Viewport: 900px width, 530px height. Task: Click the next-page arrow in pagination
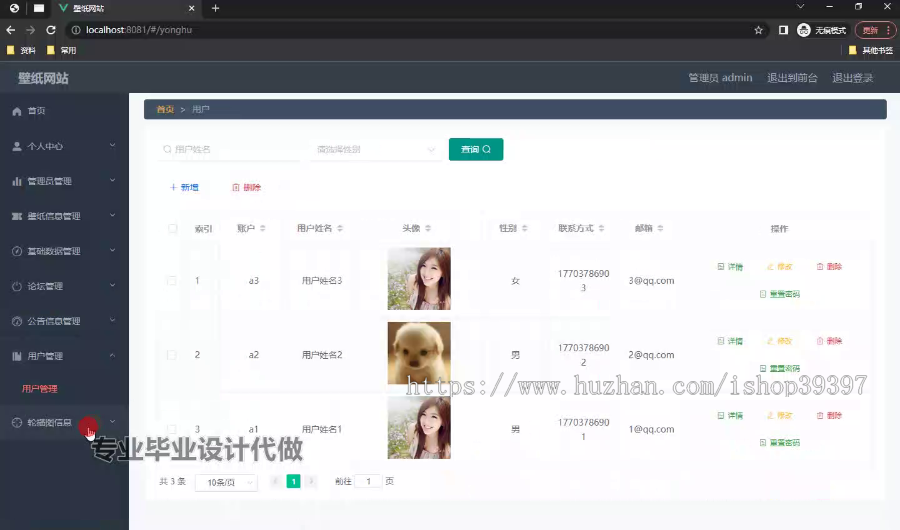311,481
